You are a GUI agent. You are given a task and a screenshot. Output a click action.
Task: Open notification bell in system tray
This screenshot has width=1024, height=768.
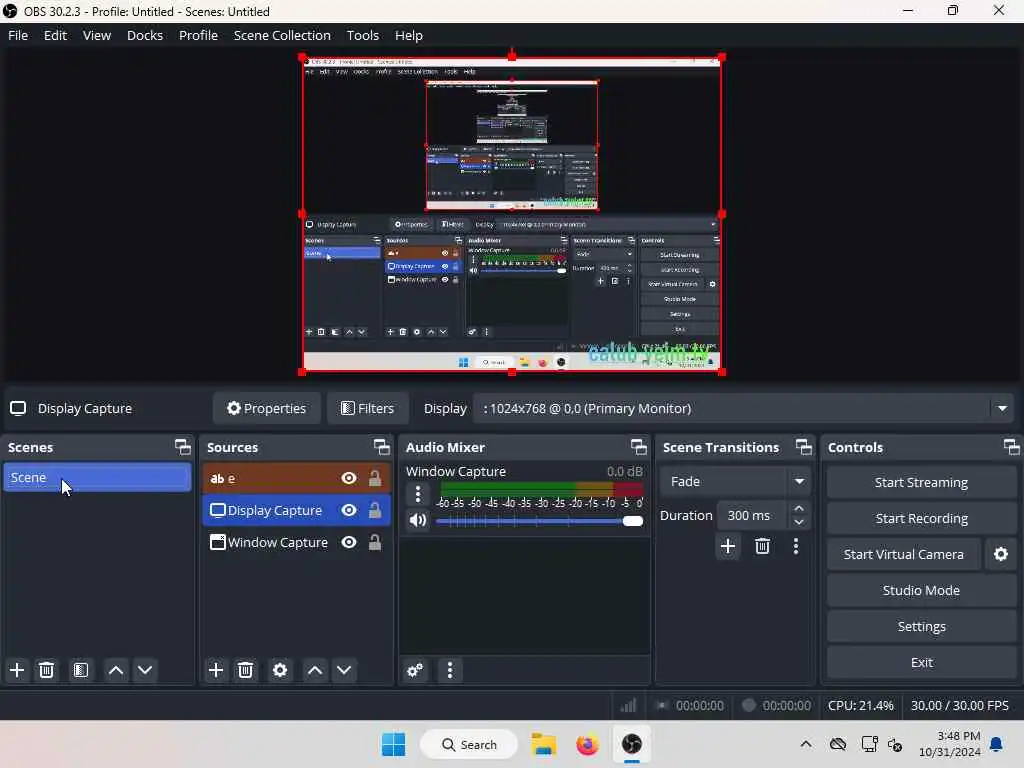(x=997, y=744)
